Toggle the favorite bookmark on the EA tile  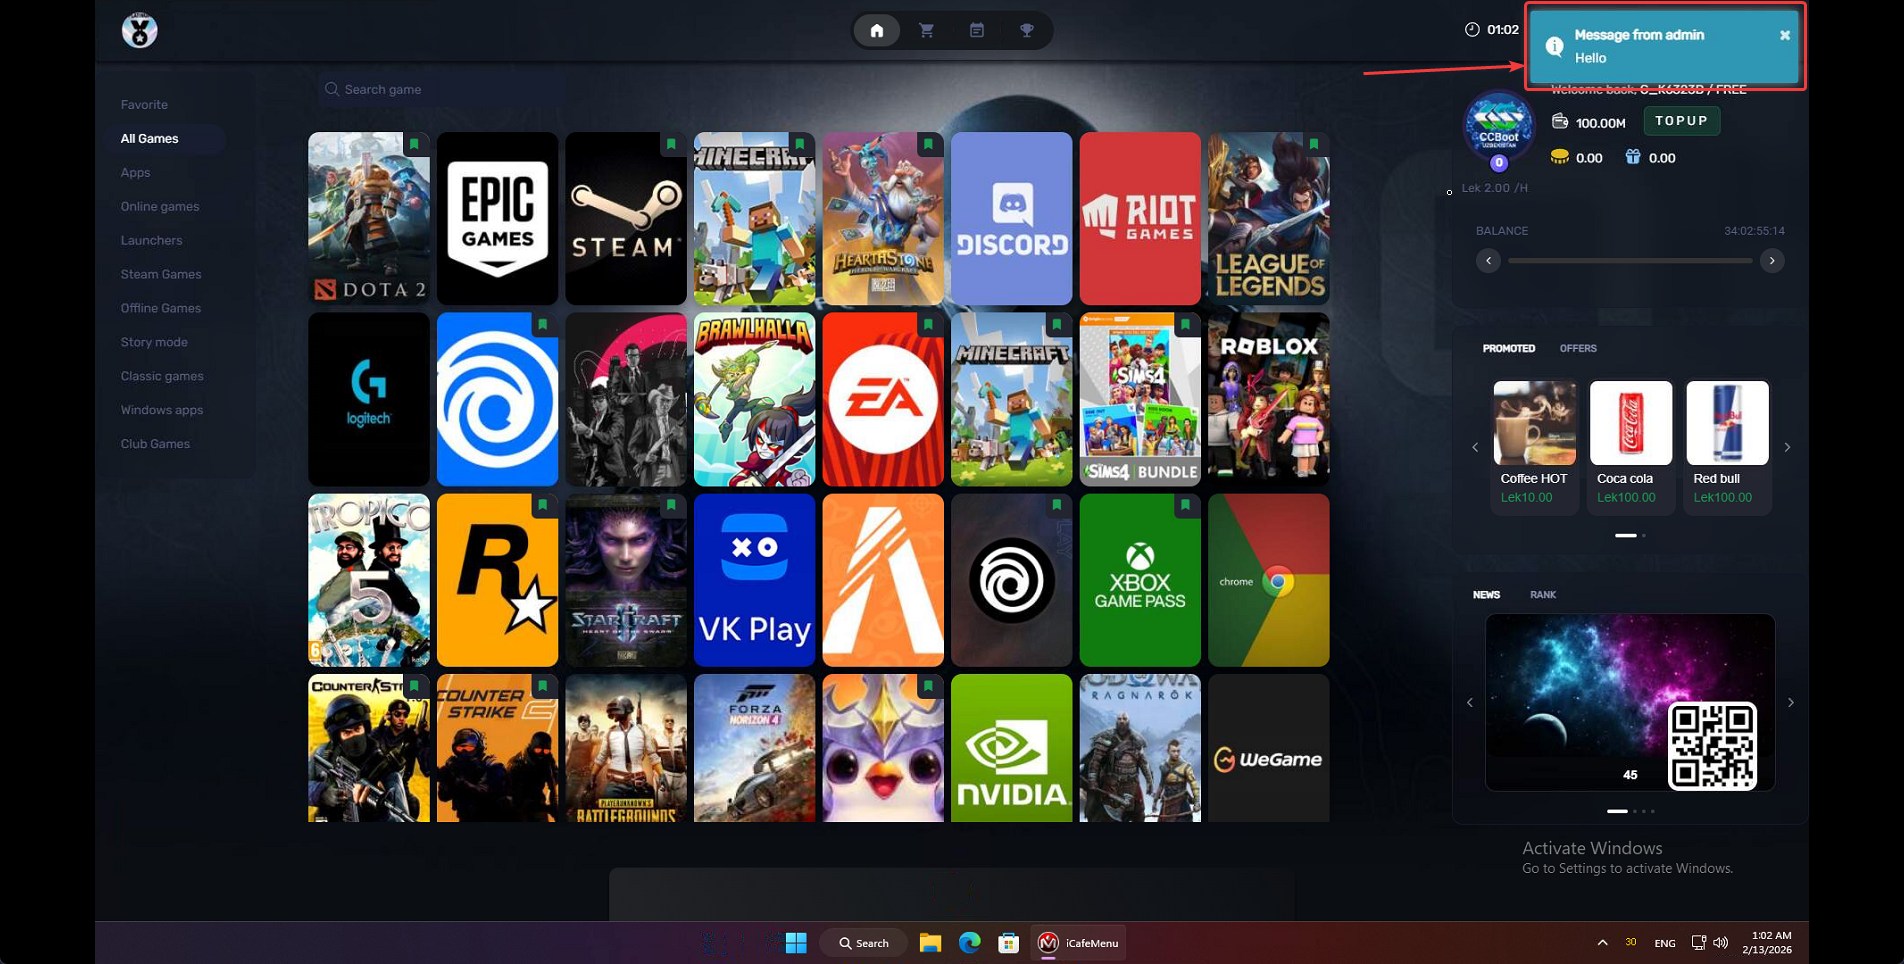coord(928,325)
